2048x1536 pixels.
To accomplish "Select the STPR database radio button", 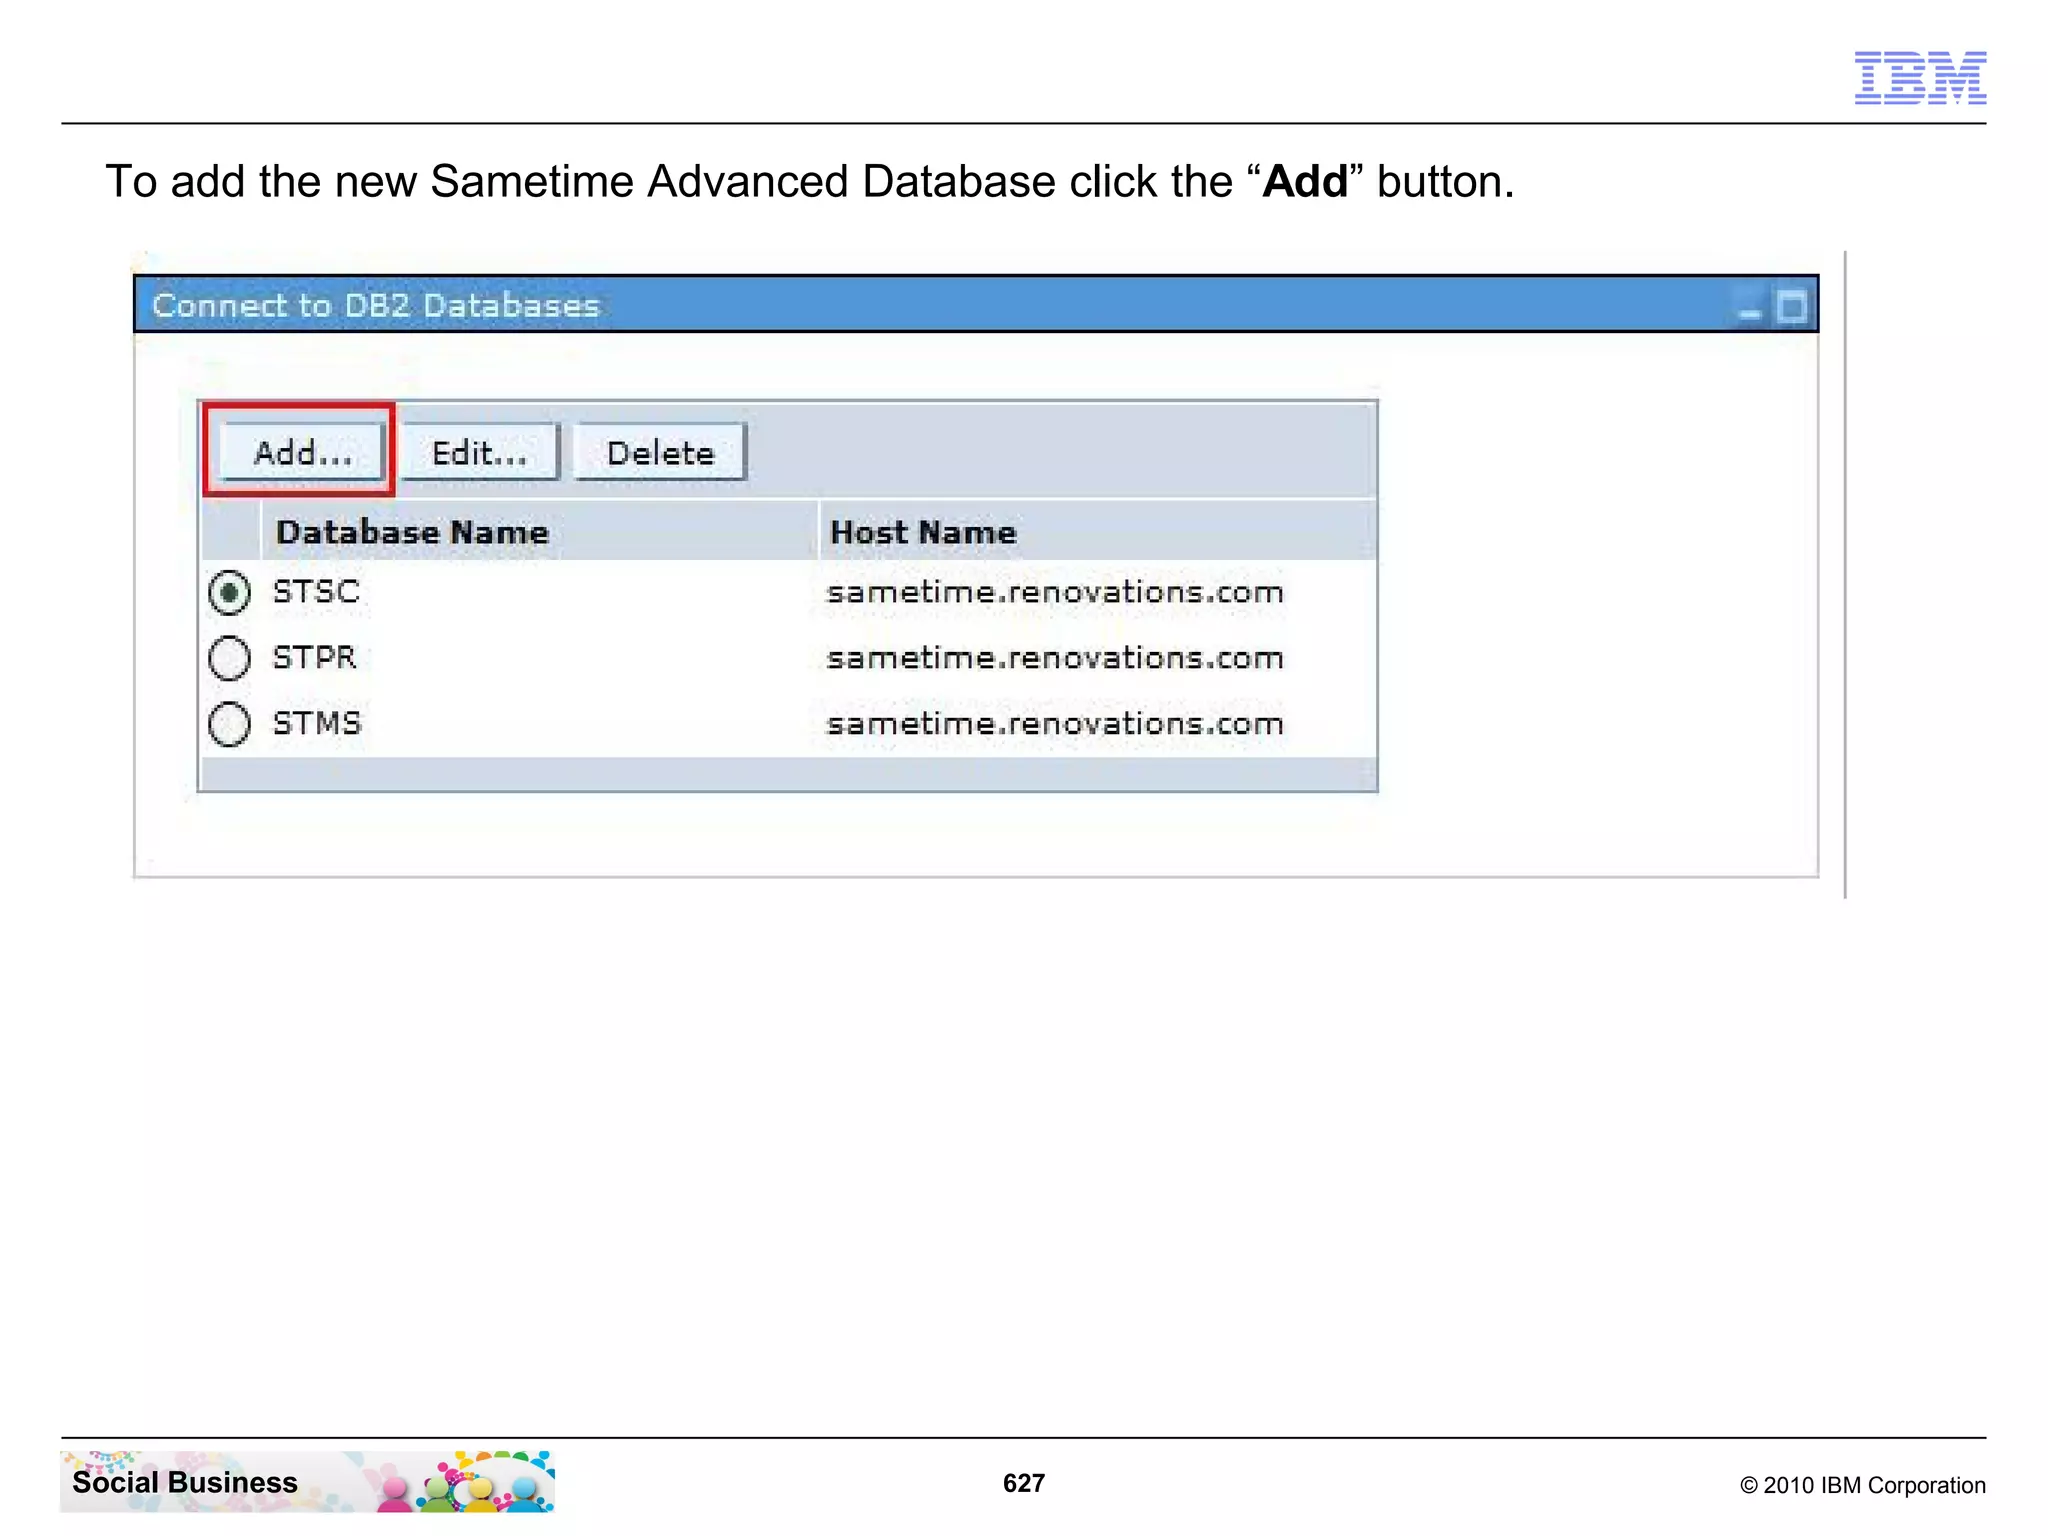I will coord(230,658).
